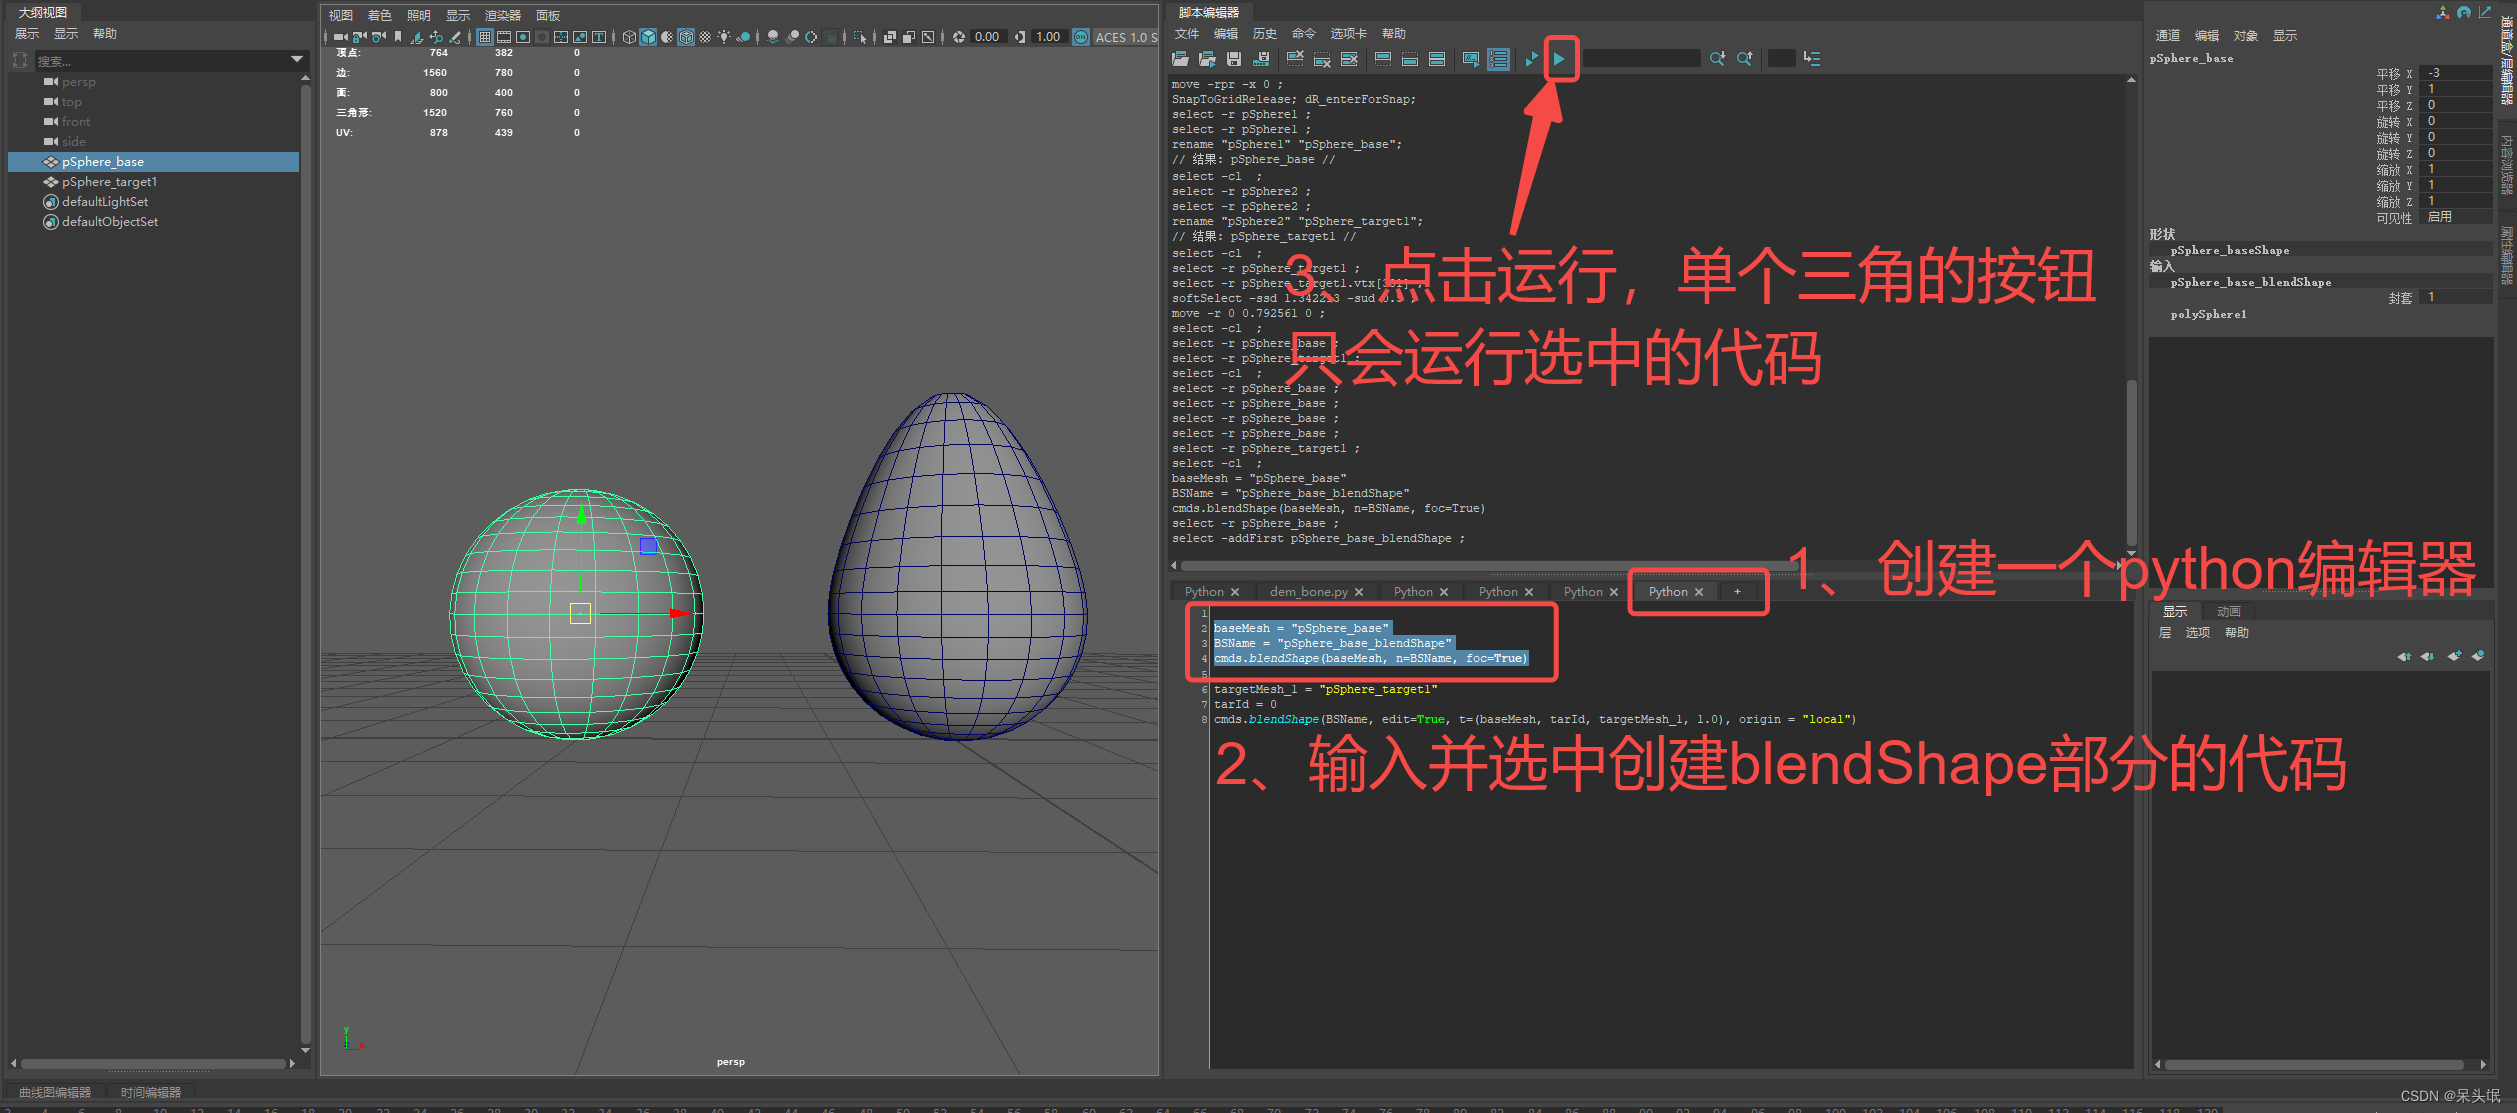
Task: Toggle wireframe on shaded in the viewport
Action: tap(686, 38)
